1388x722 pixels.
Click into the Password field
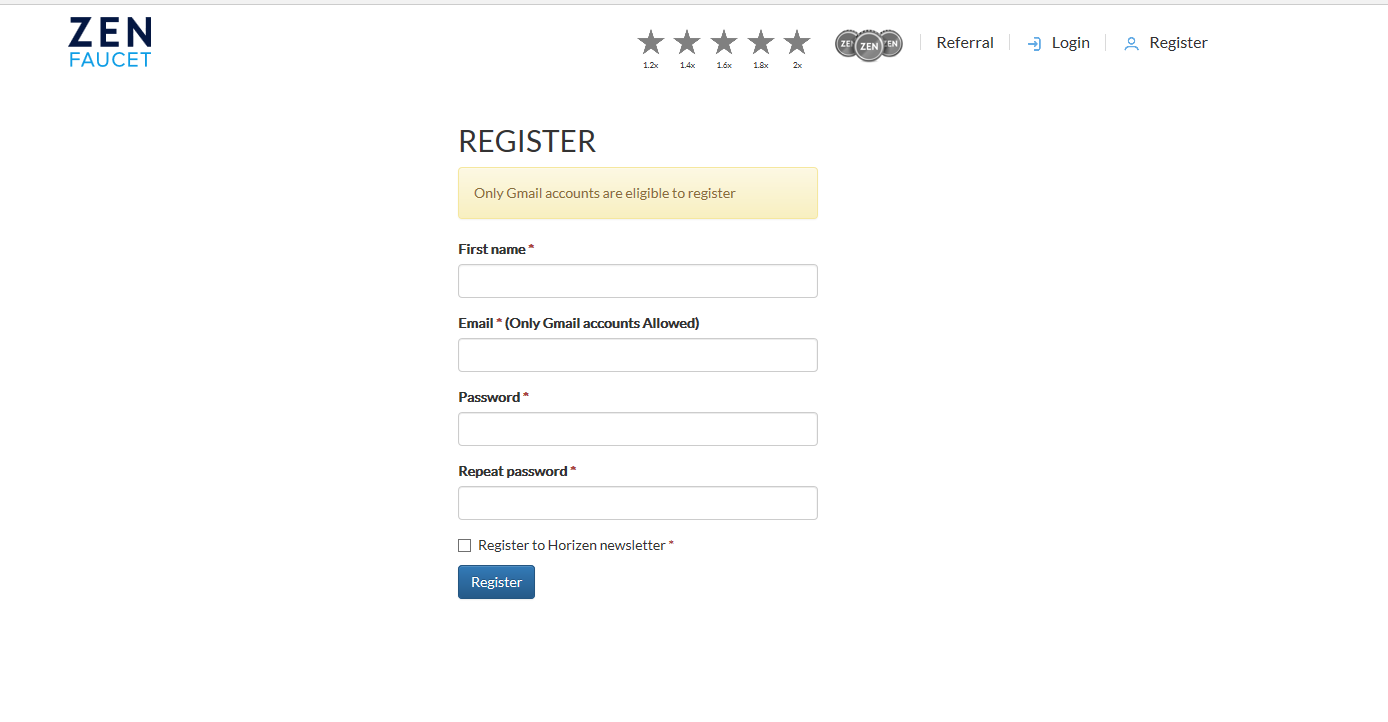coord(638,429)
